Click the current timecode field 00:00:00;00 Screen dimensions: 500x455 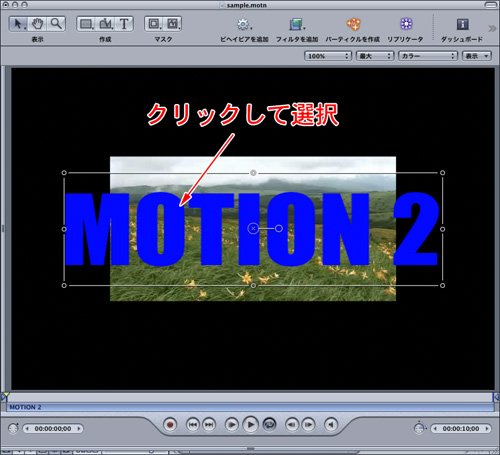[53, 429]
